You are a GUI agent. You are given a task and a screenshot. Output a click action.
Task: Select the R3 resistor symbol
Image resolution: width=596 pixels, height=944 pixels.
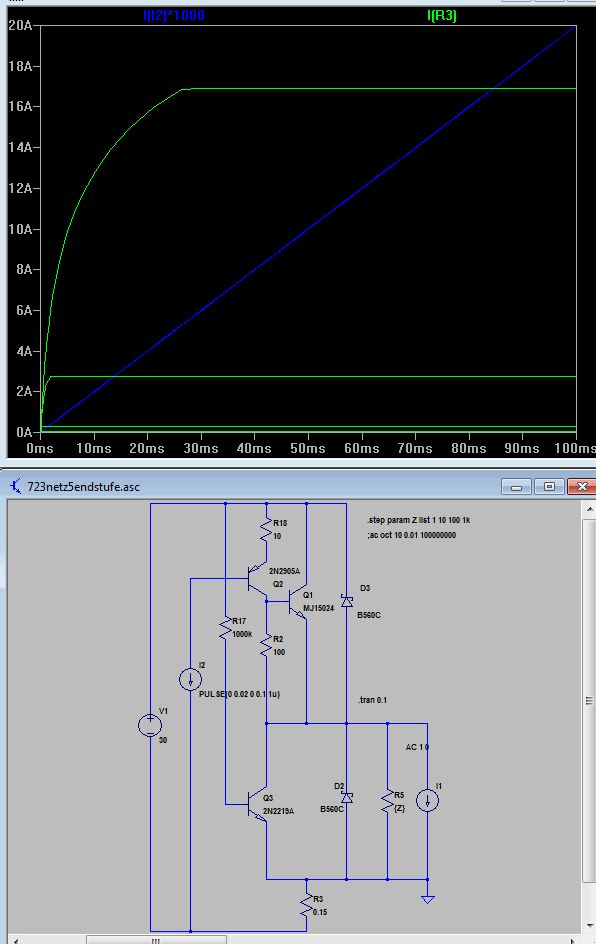(306, 905)
